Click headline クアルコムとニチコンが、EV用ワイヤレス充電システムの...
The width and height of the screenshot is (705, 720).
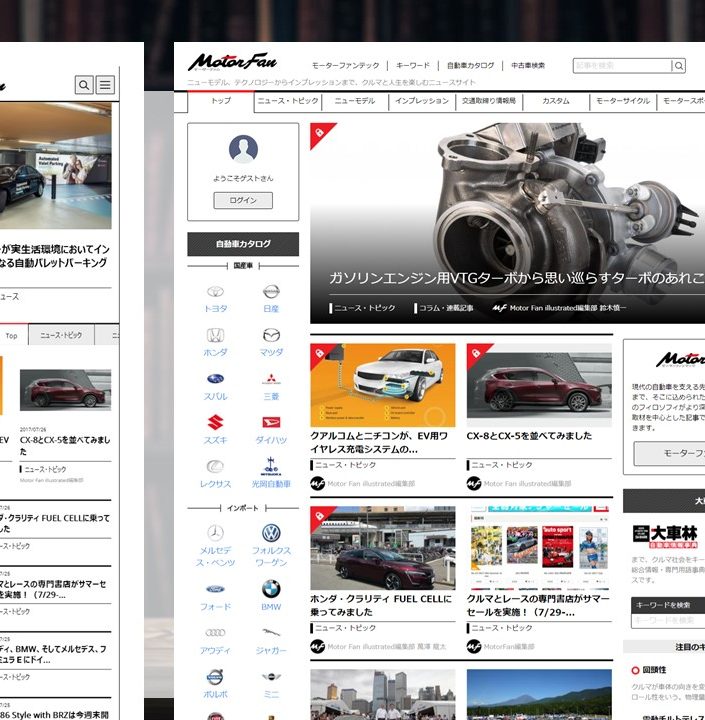click(x=379, y=442)
